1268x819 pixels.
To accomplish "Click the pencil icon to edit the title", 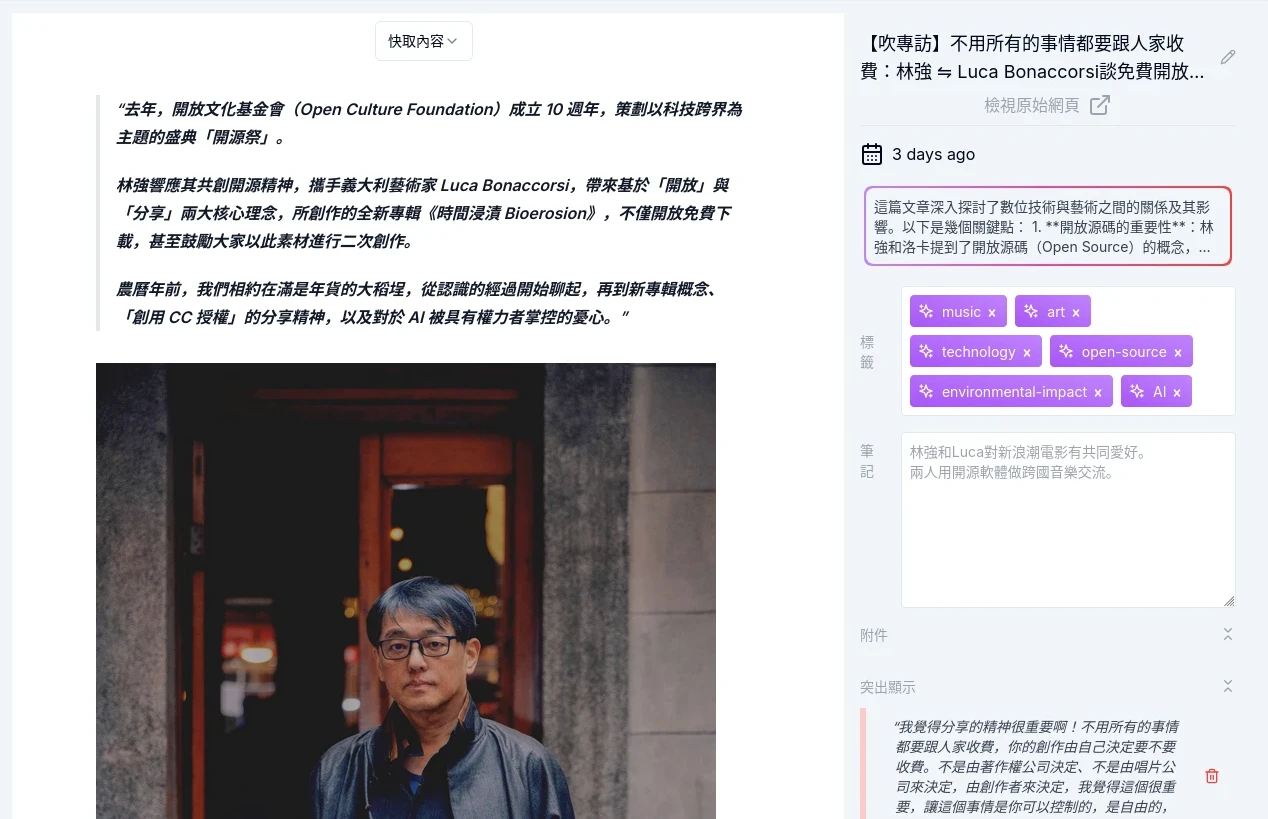I will [x=1228, y=57].
